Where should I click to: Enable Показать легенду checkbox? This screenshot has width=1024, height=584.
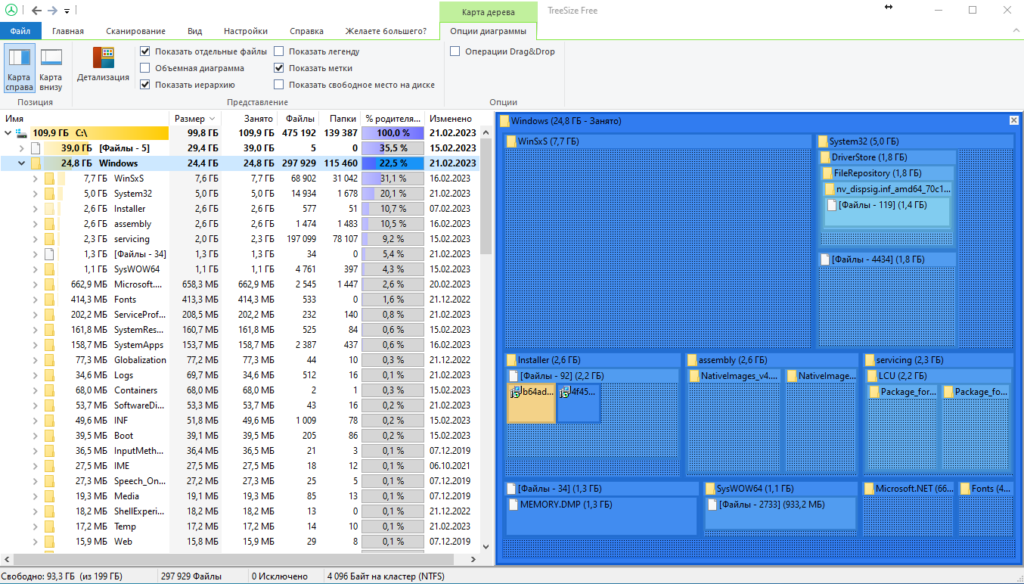click(x=279, y=51)
